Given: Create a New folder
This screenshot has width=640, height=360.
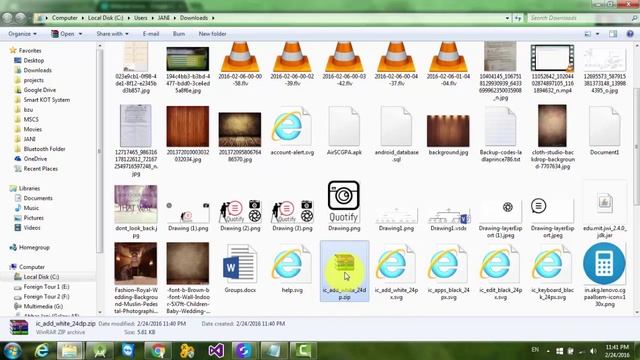Looking at the screenshot, I should point(212,34).
